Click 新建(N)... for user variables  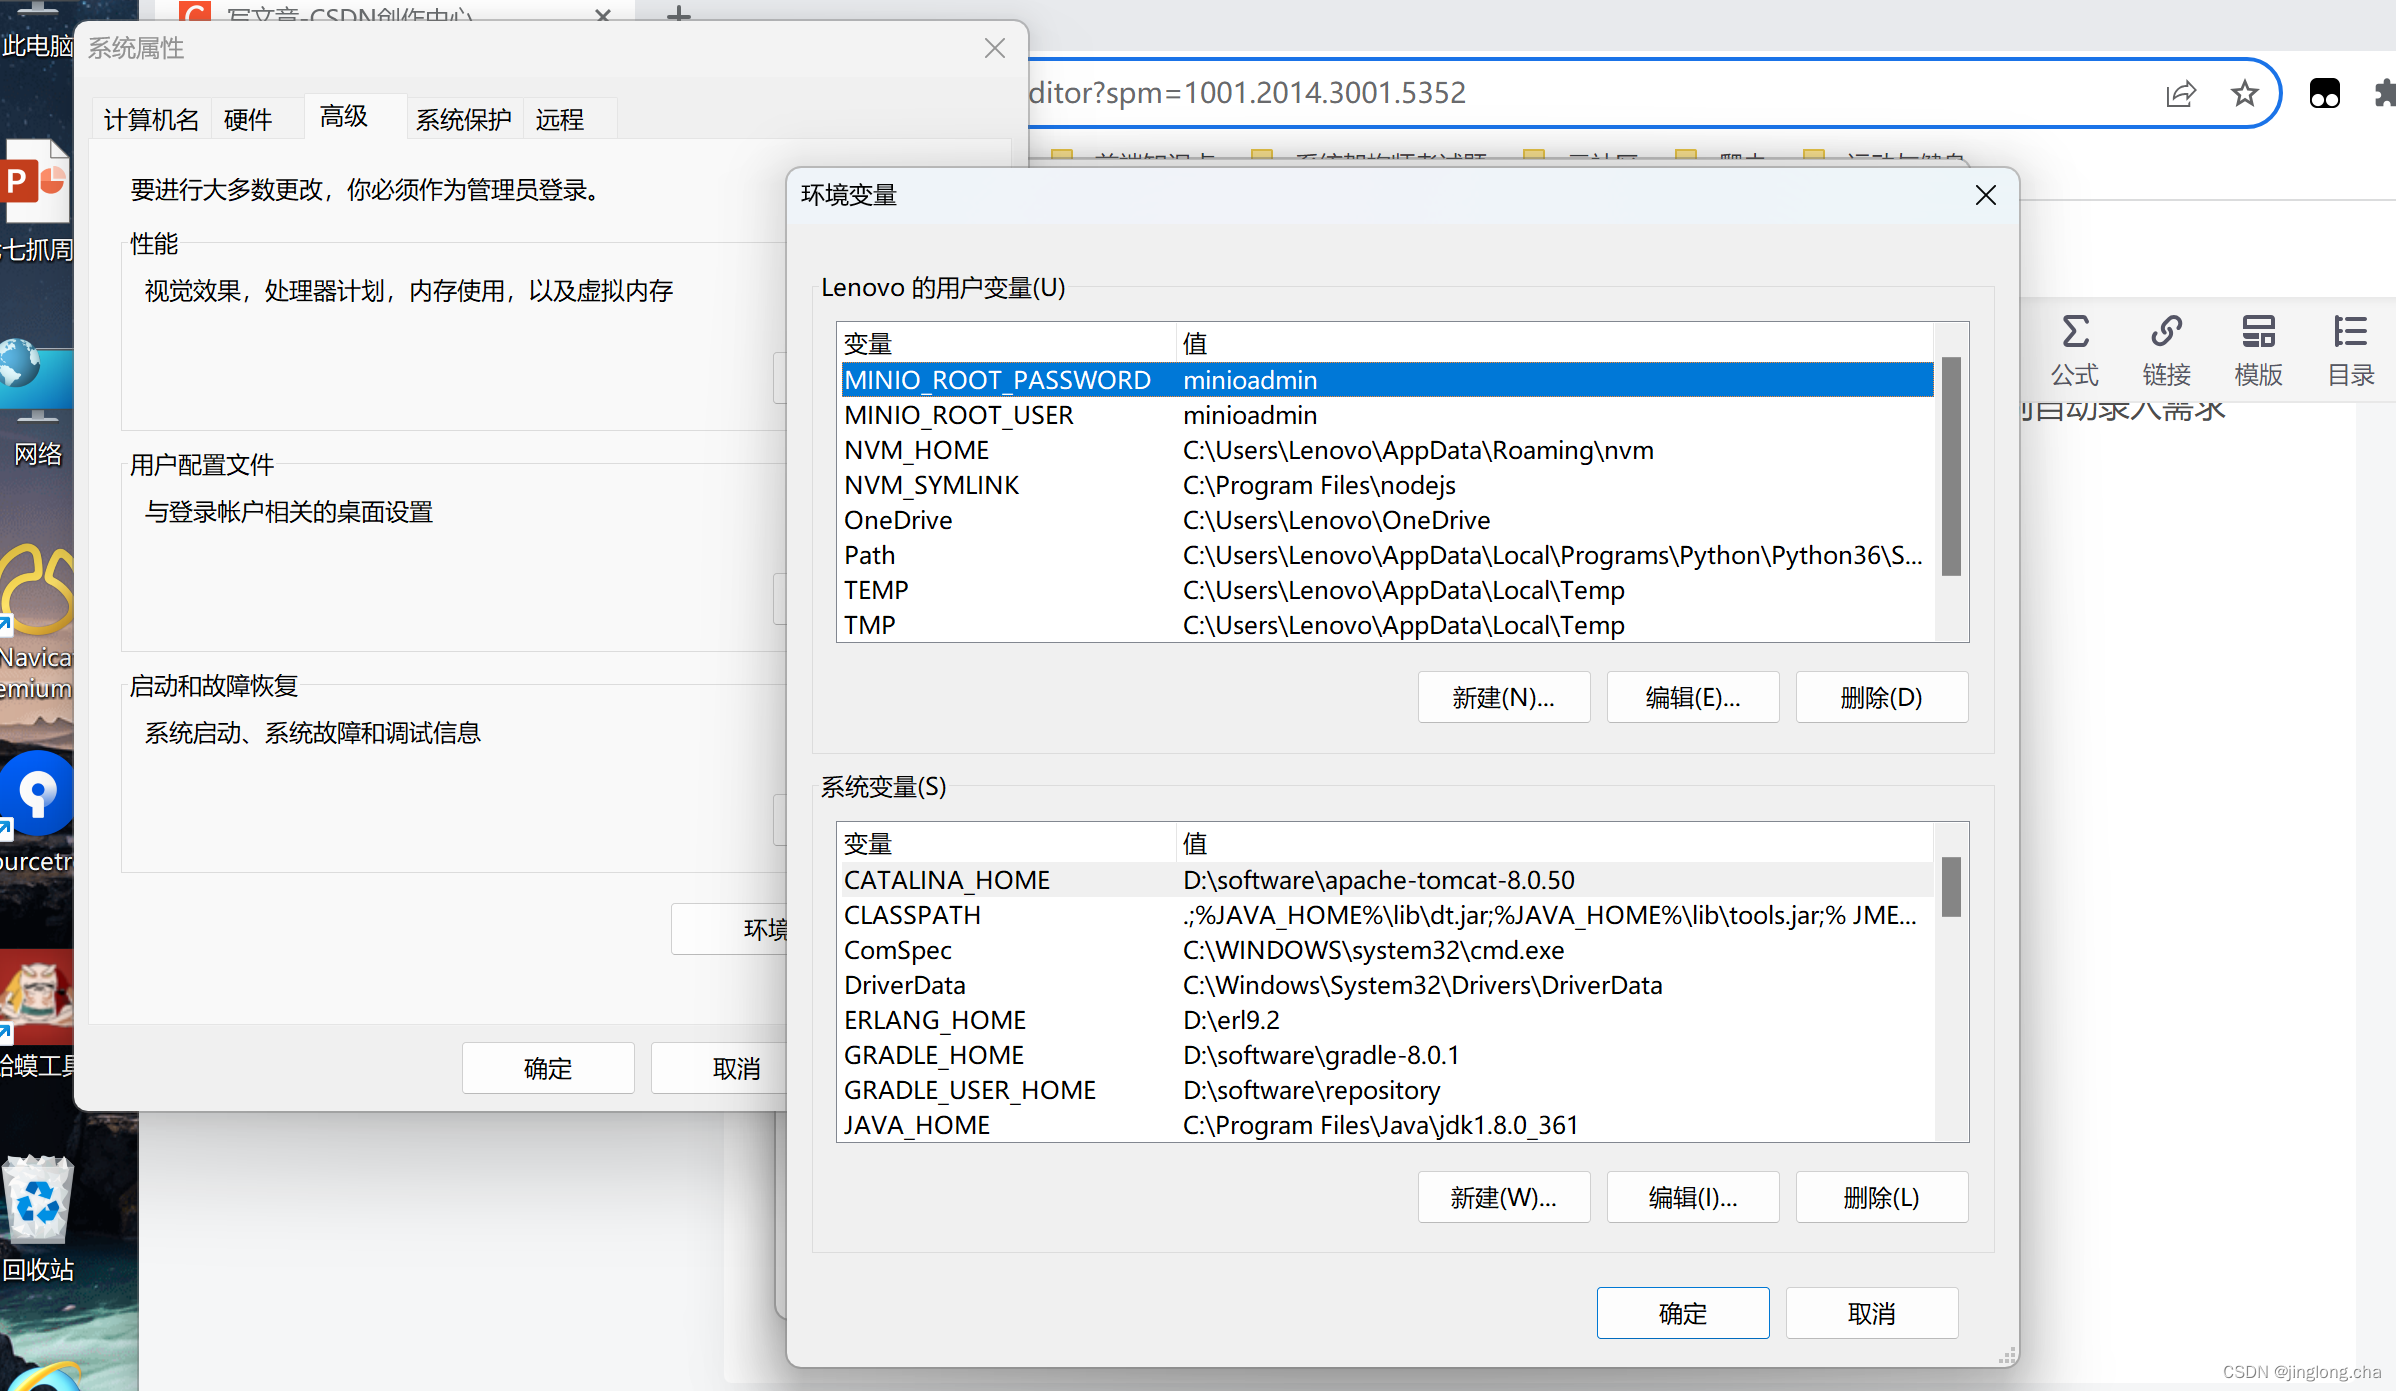(x=1503, y=697)
